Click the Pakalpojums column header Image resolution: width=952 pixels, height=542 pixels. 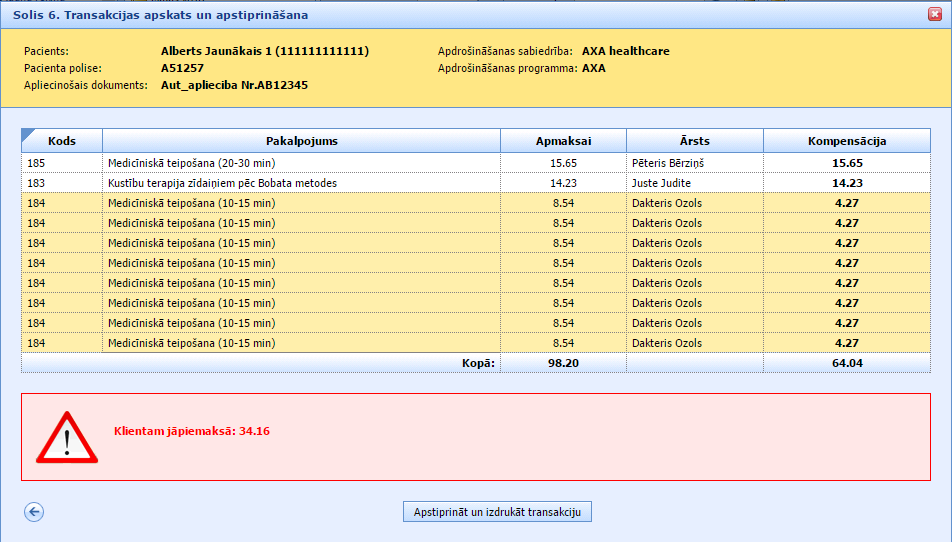(x=301, y=141)
